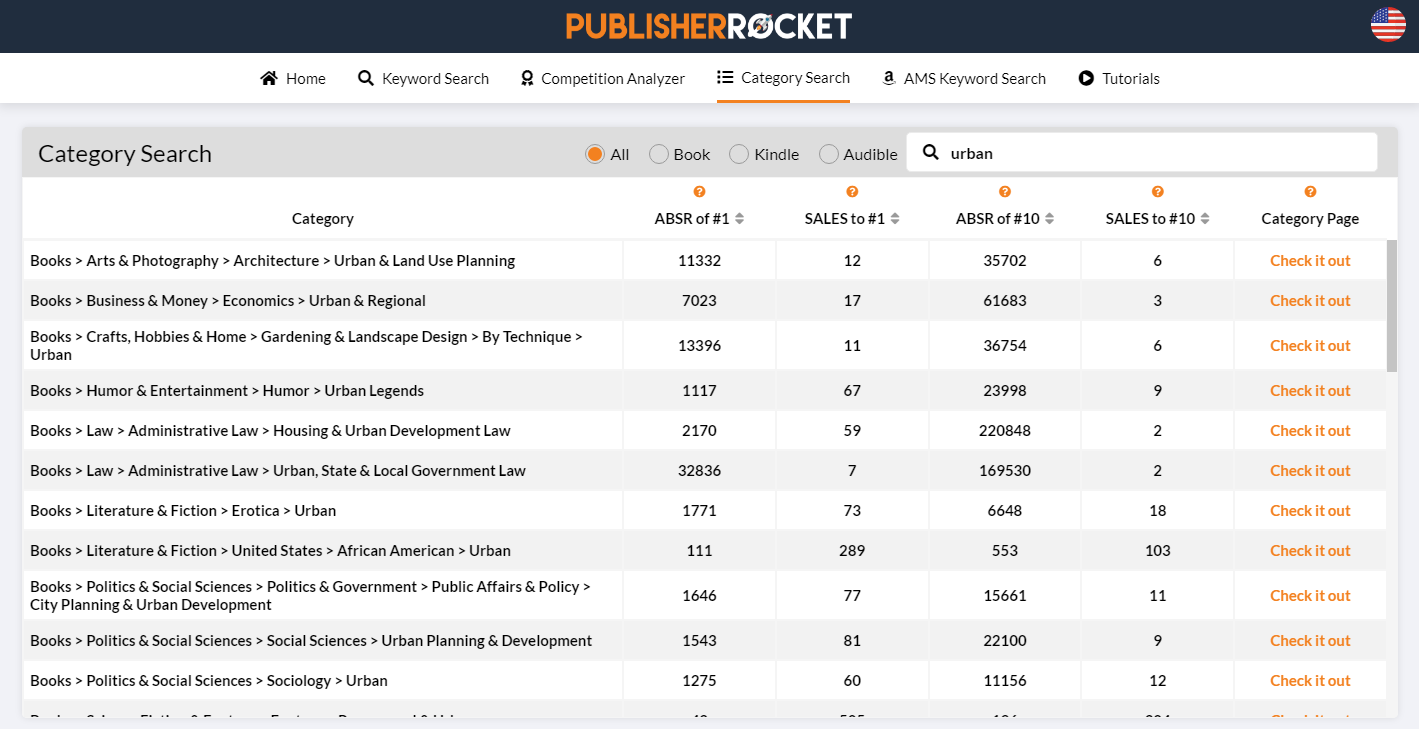Choose the Kindle radio button
The image size is (1419, 729).
pos(737,154)
